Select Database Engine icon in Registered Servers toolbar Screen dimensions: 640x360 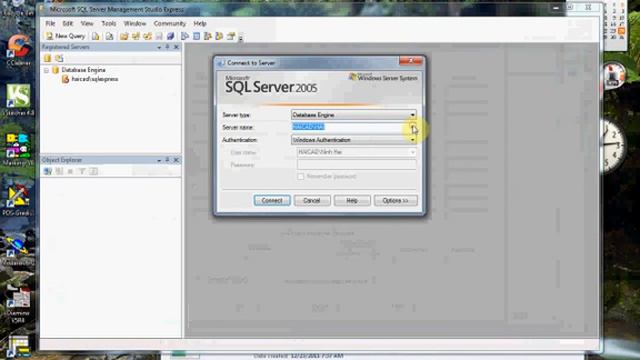coord(48,58)
